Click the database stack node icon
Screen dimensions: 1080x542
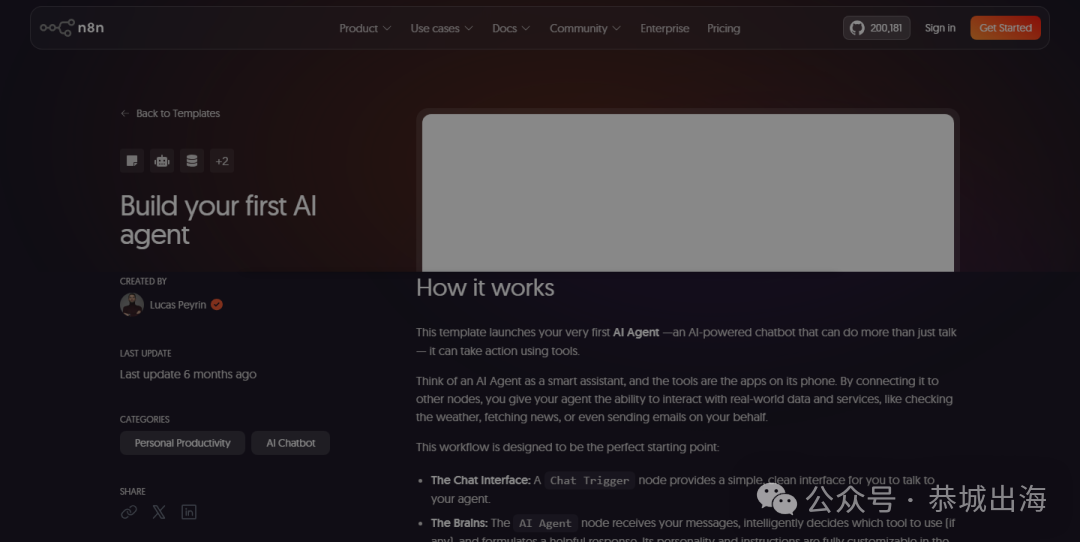pos(191,160)
